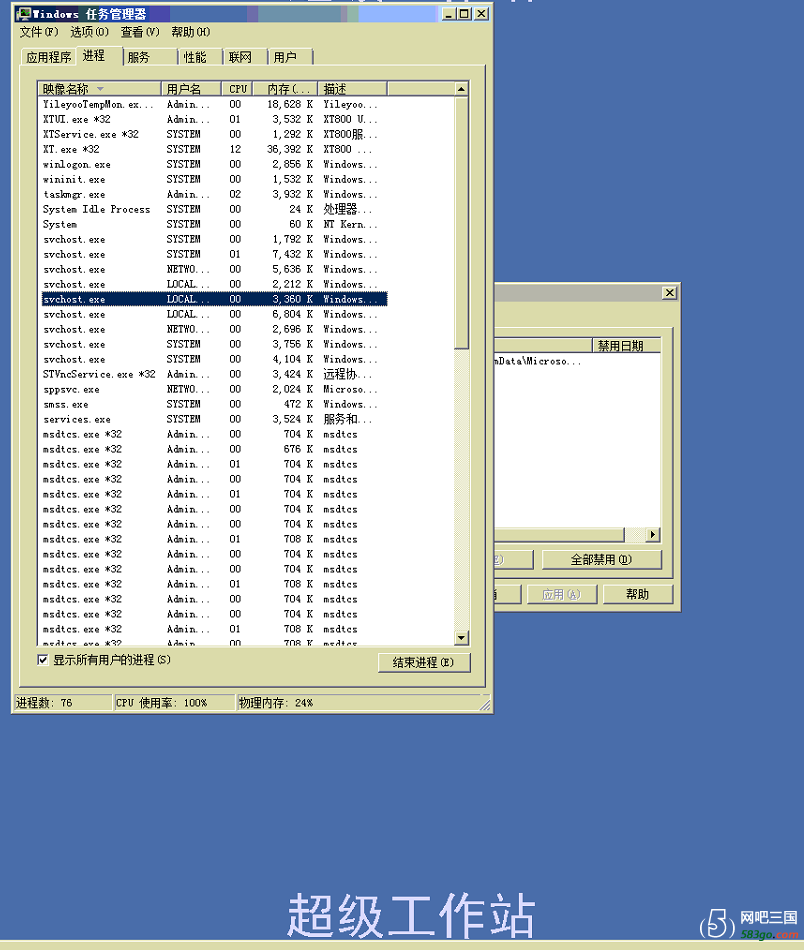Close the background dialog with its X button
Screen dimensions: 804x950
[669, 293]
